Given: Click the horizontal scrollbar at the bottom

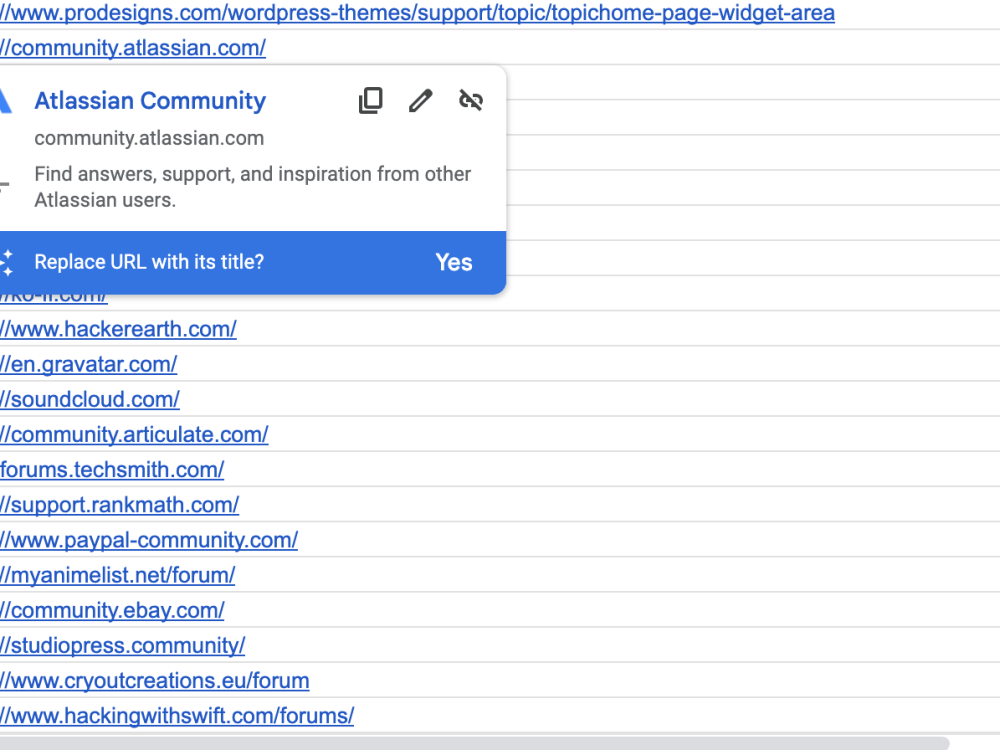Looking at the screenshot, I should pos(474,744).
